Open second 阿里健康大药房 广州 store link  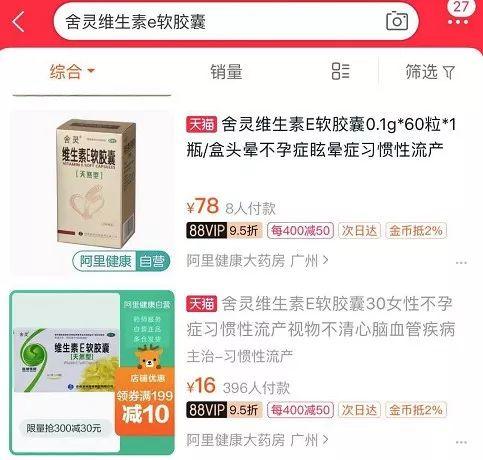click(257, 440)
